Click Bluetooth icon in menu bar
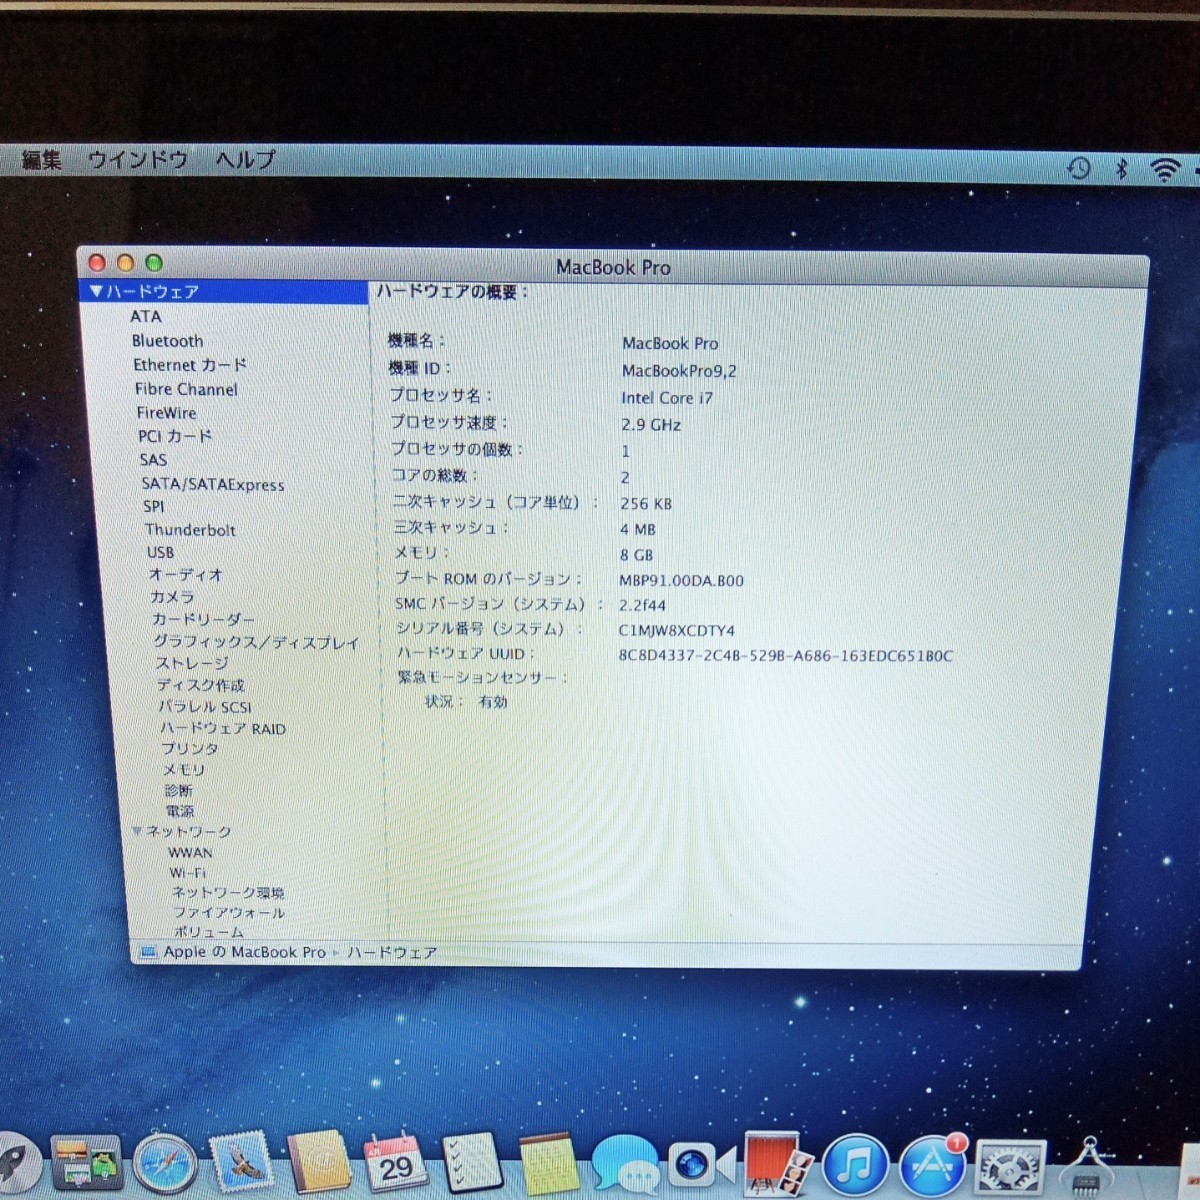 [1121, 169]
